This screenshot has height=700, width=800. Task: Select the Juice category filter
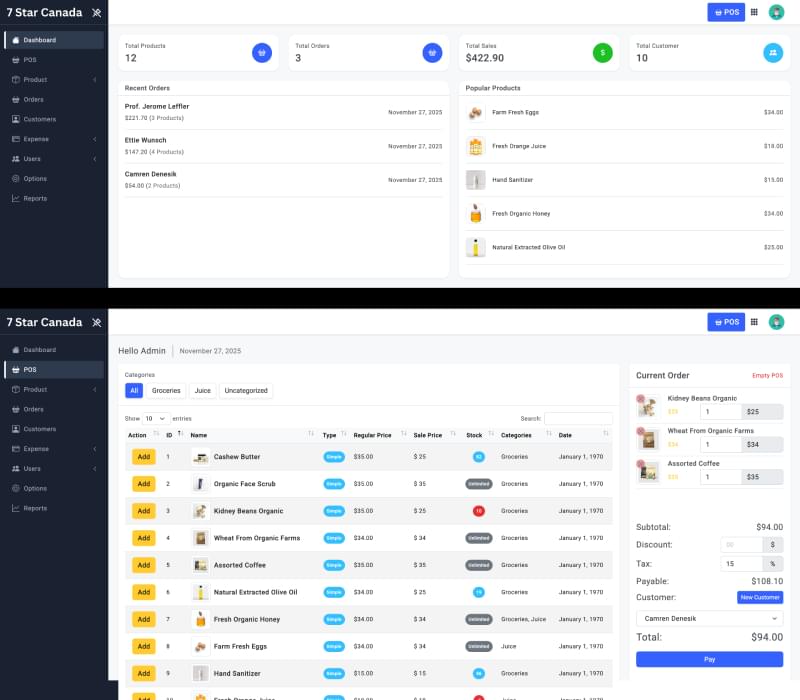click(202, 391)
